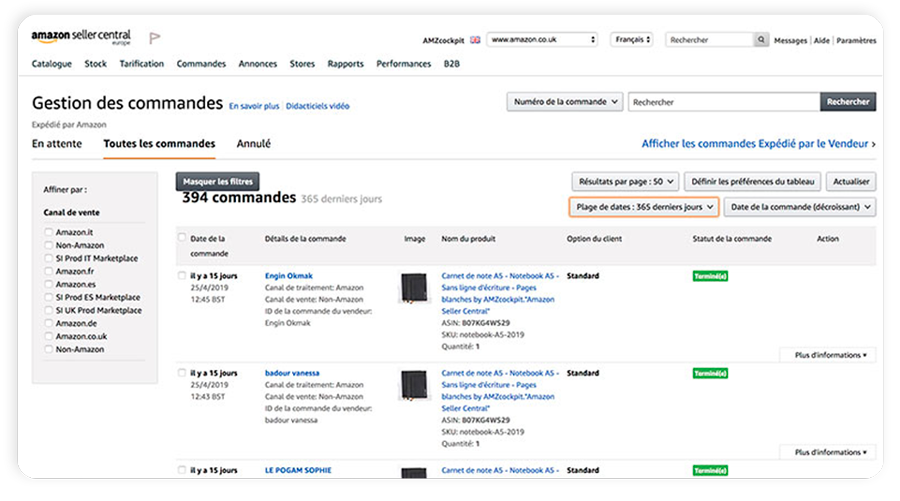Open the Numéro de la commande dropdown
The width and height of the screenshot is (900, 501).
[x=565, y=102]
